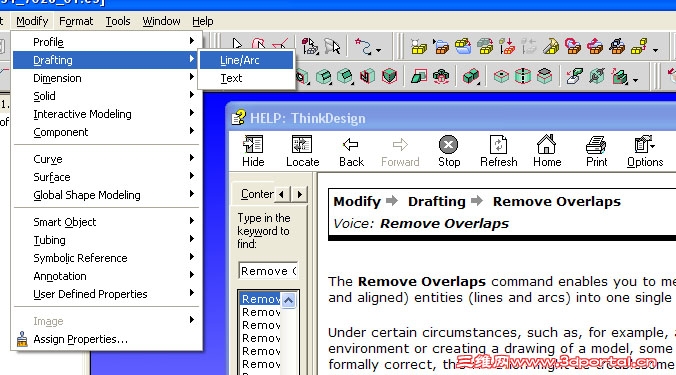
Task: Click the arrow pointer select tool icon
Action: click(x=237, y=44)
